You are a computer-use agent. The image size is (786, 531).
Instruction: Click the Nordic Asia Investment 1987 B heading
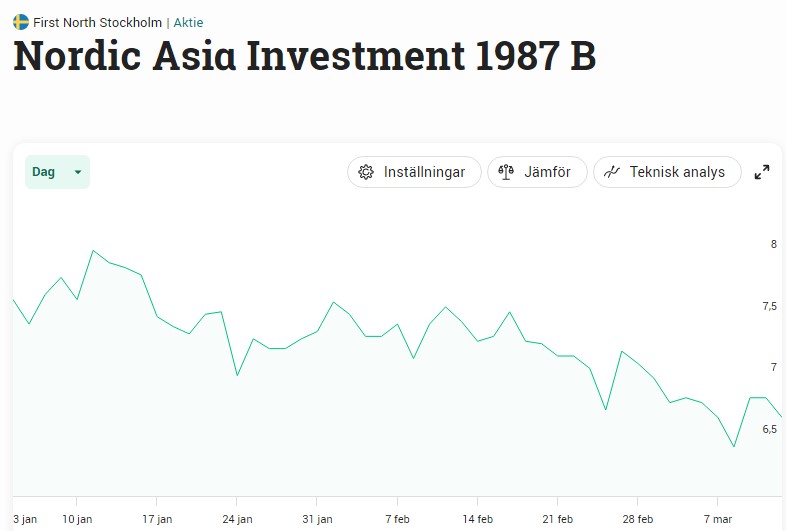click(304, 57)
